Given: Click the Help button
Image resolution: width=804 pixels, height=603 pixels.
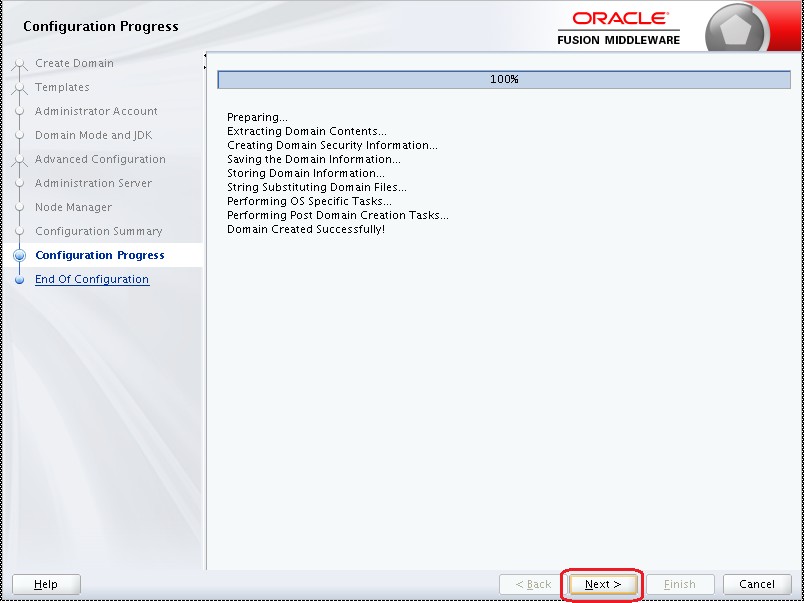Looking at the screenshot, I should coord(46,584).
